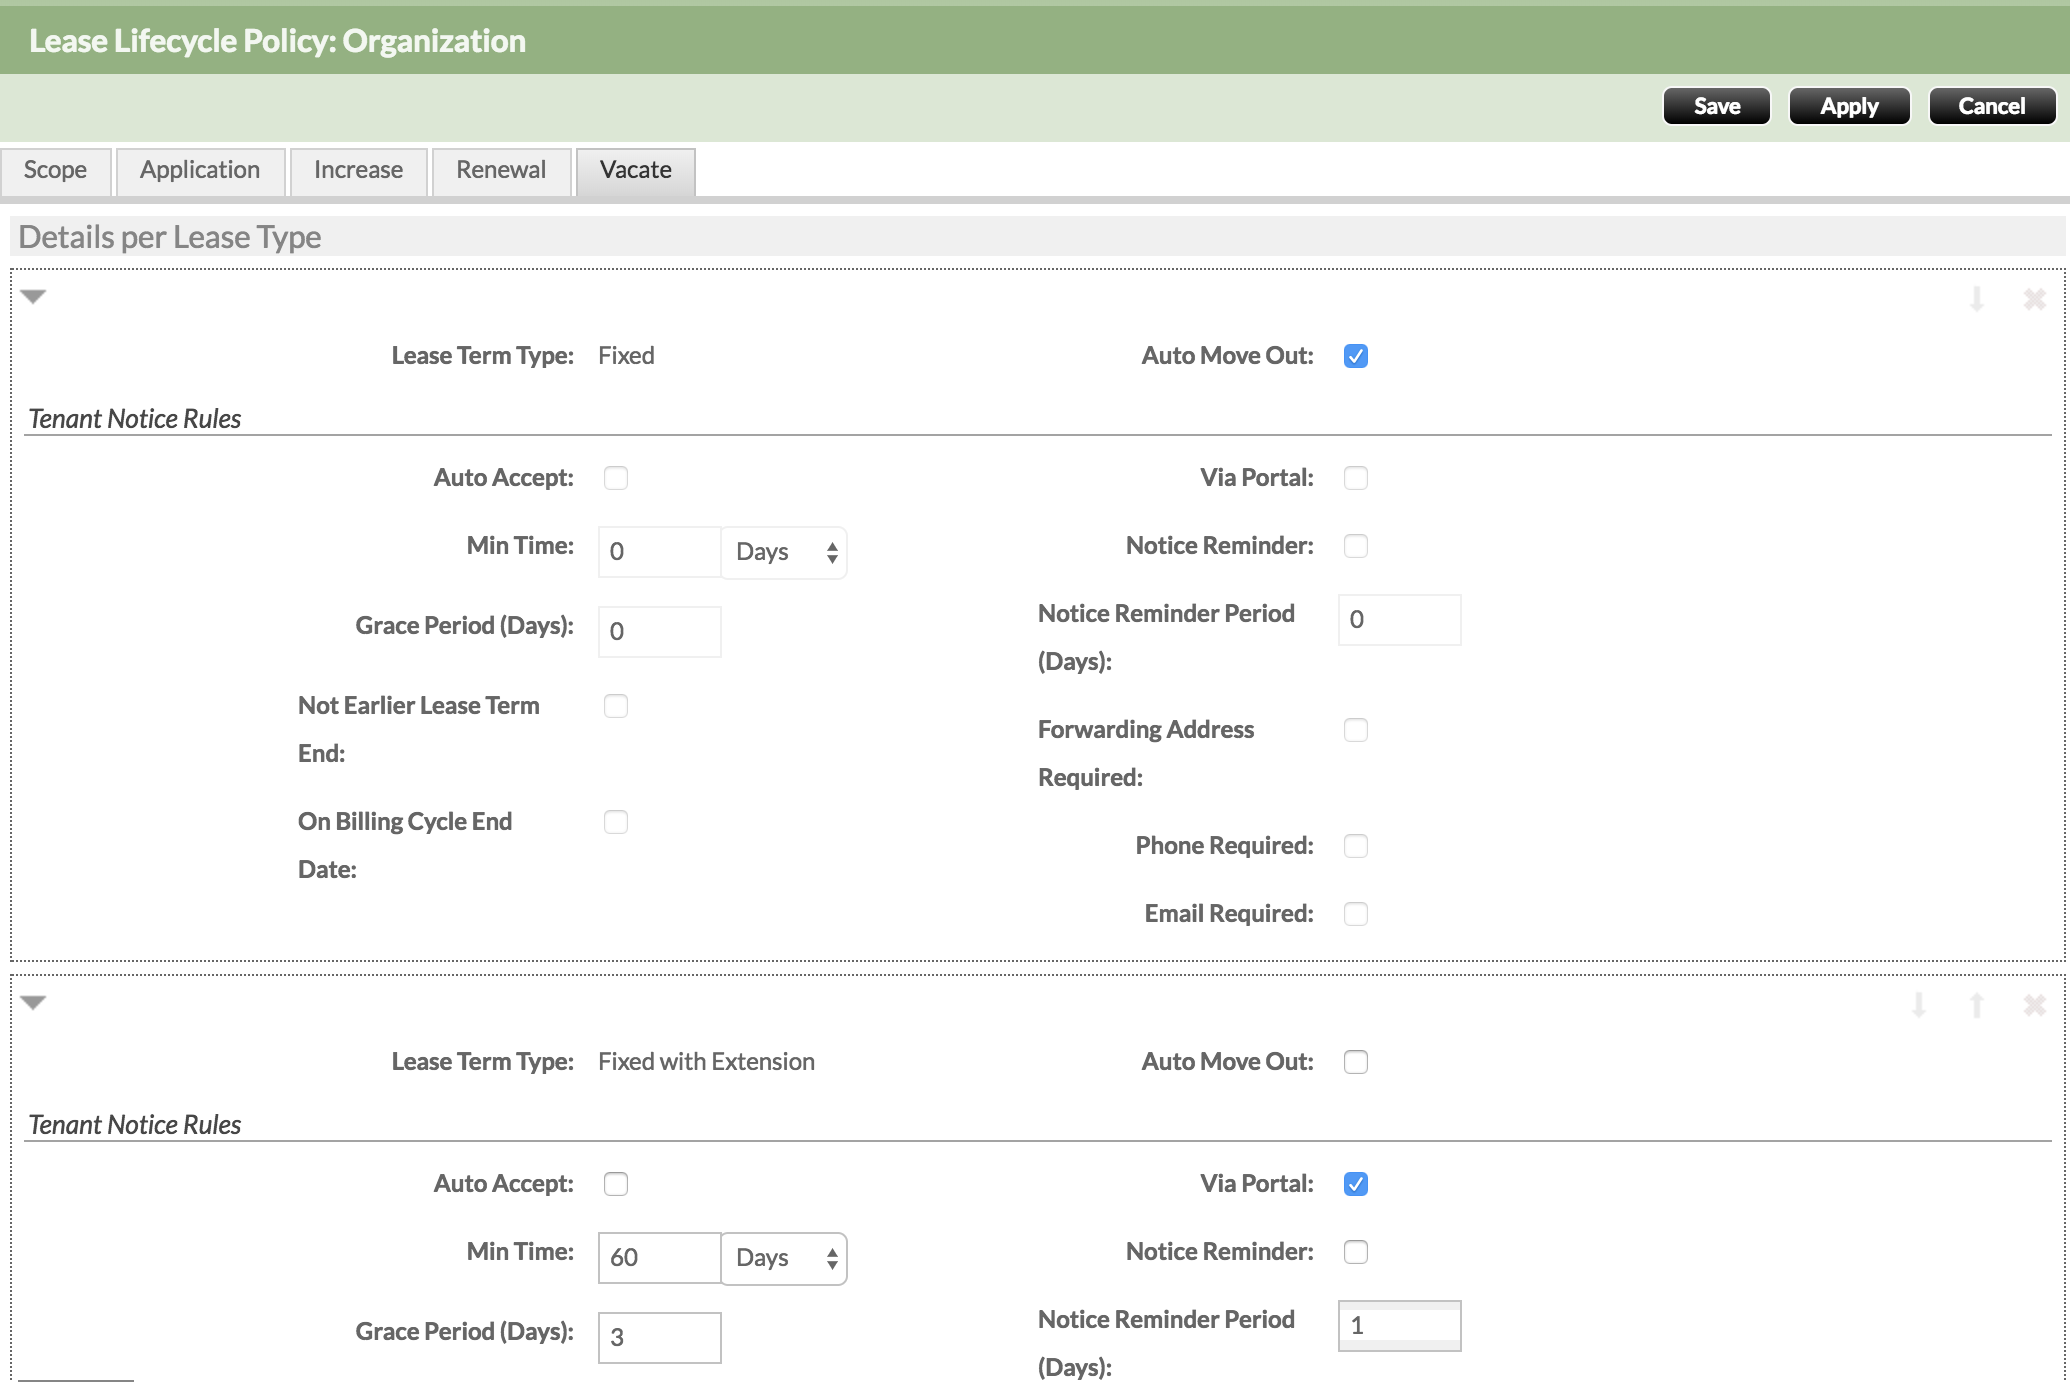This screenshot has height=1382, width=2070.
Task: Enable Via Portal for Fixed lease
Action: point(1356,478)
